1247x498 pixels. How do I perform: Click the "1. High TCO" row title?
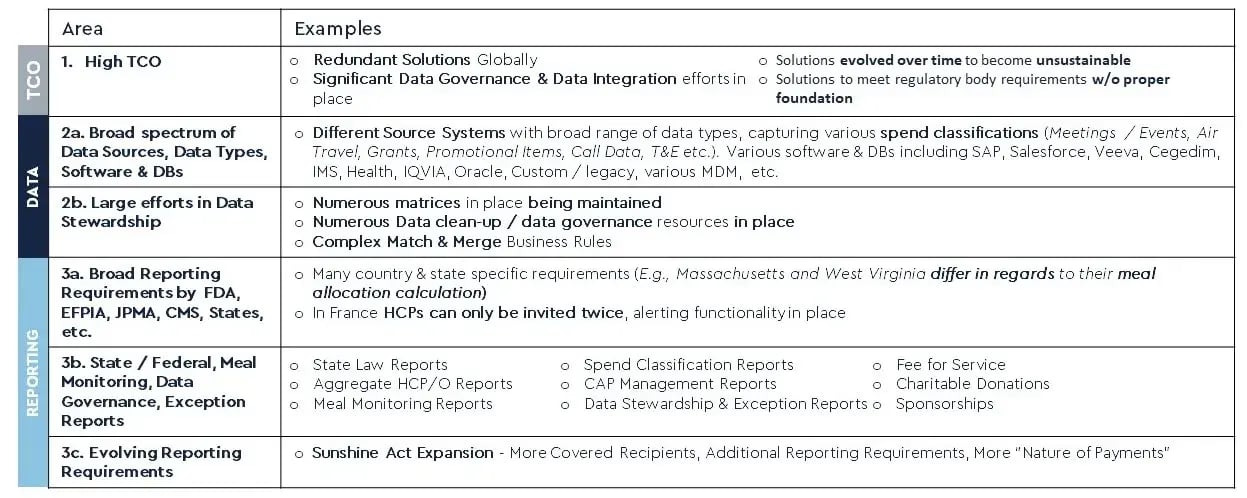111,62
